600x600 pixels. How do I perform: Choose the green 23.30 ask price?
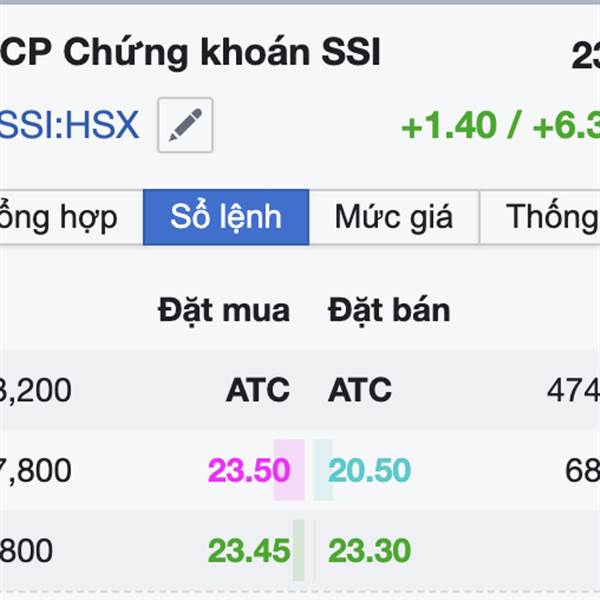[x=369, y=551]
